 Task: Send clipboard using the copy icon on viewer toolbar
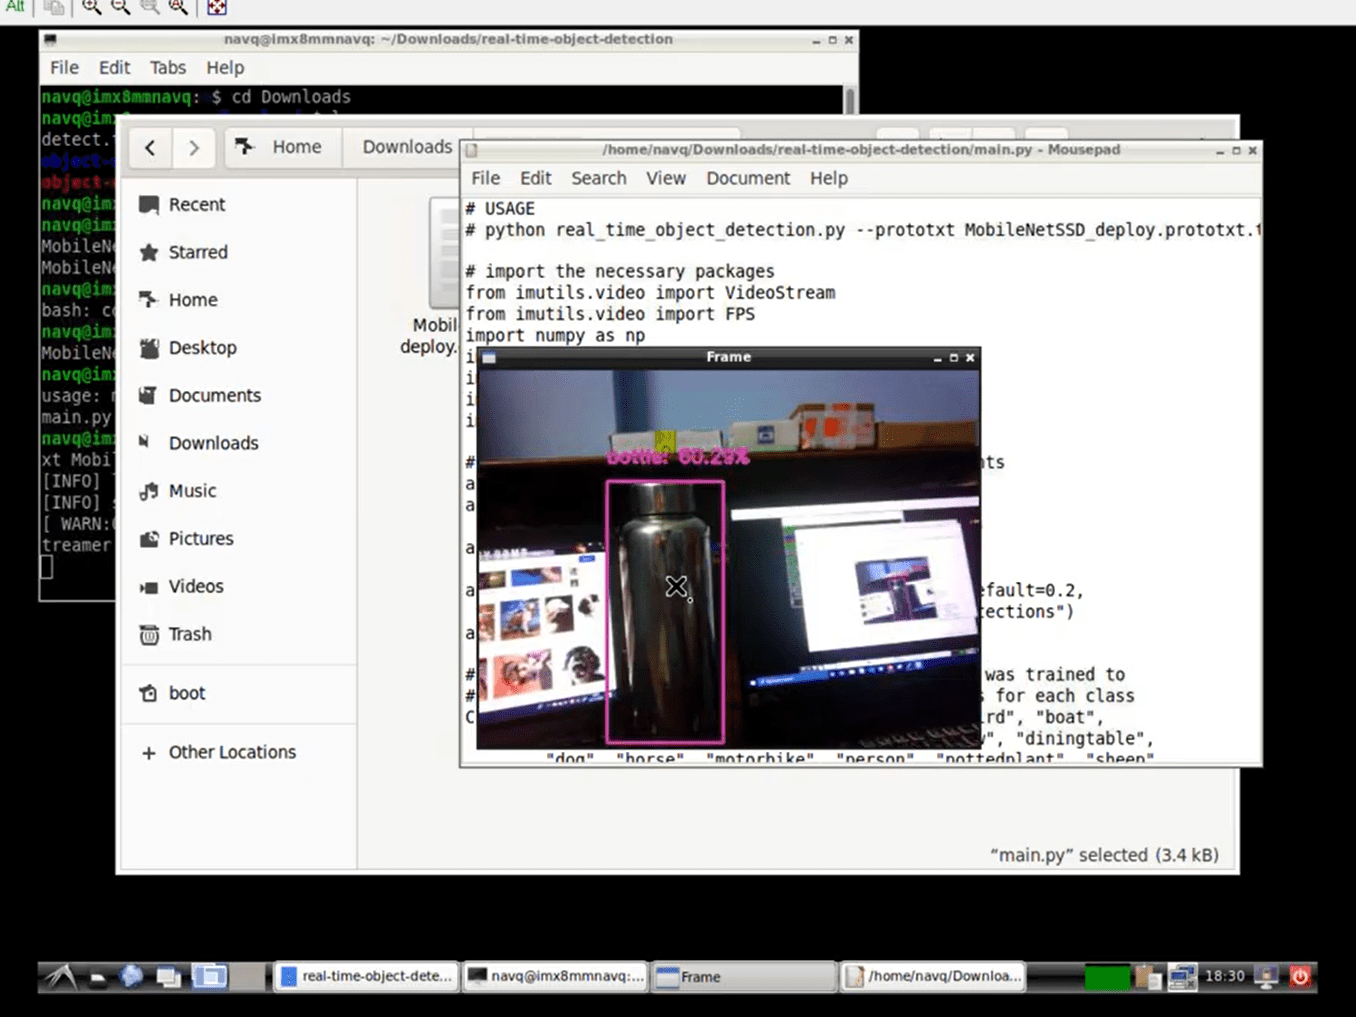[x=53, y=8]
